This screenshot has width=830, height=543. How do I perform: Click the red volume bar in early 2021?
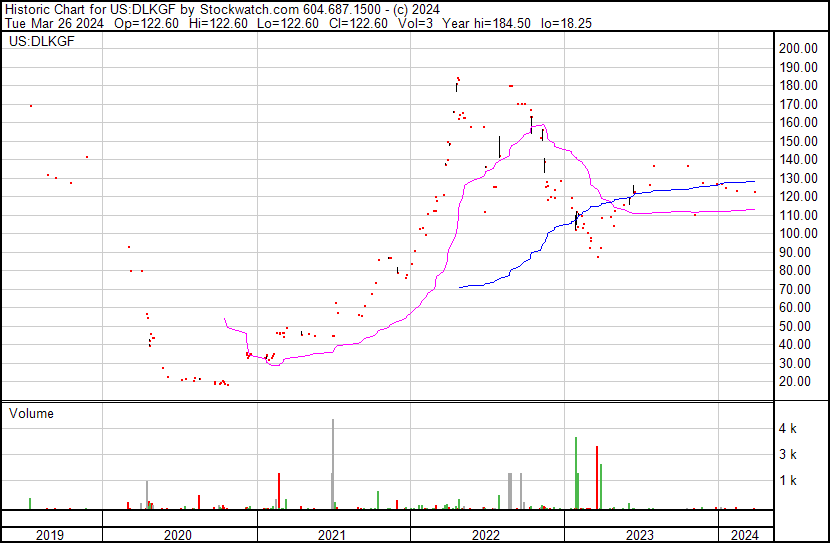coord(279,491)
